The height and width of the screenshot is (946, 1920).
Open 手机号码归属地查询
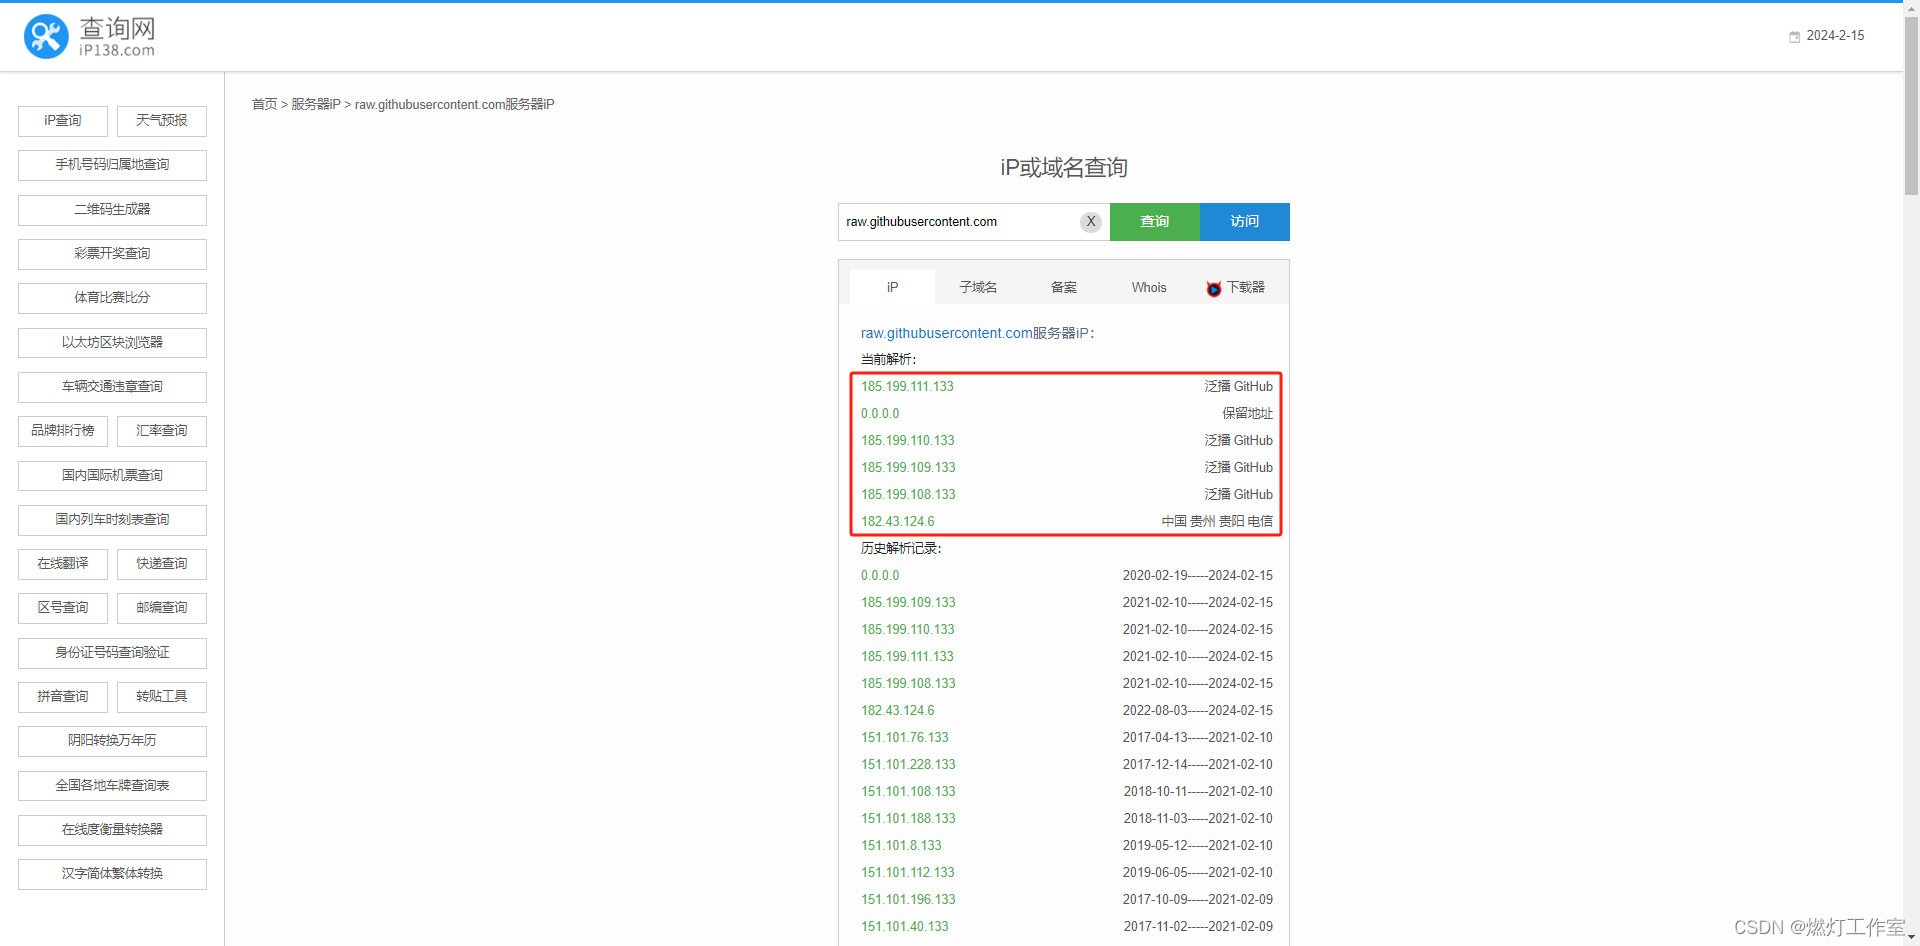pos(112,165)
